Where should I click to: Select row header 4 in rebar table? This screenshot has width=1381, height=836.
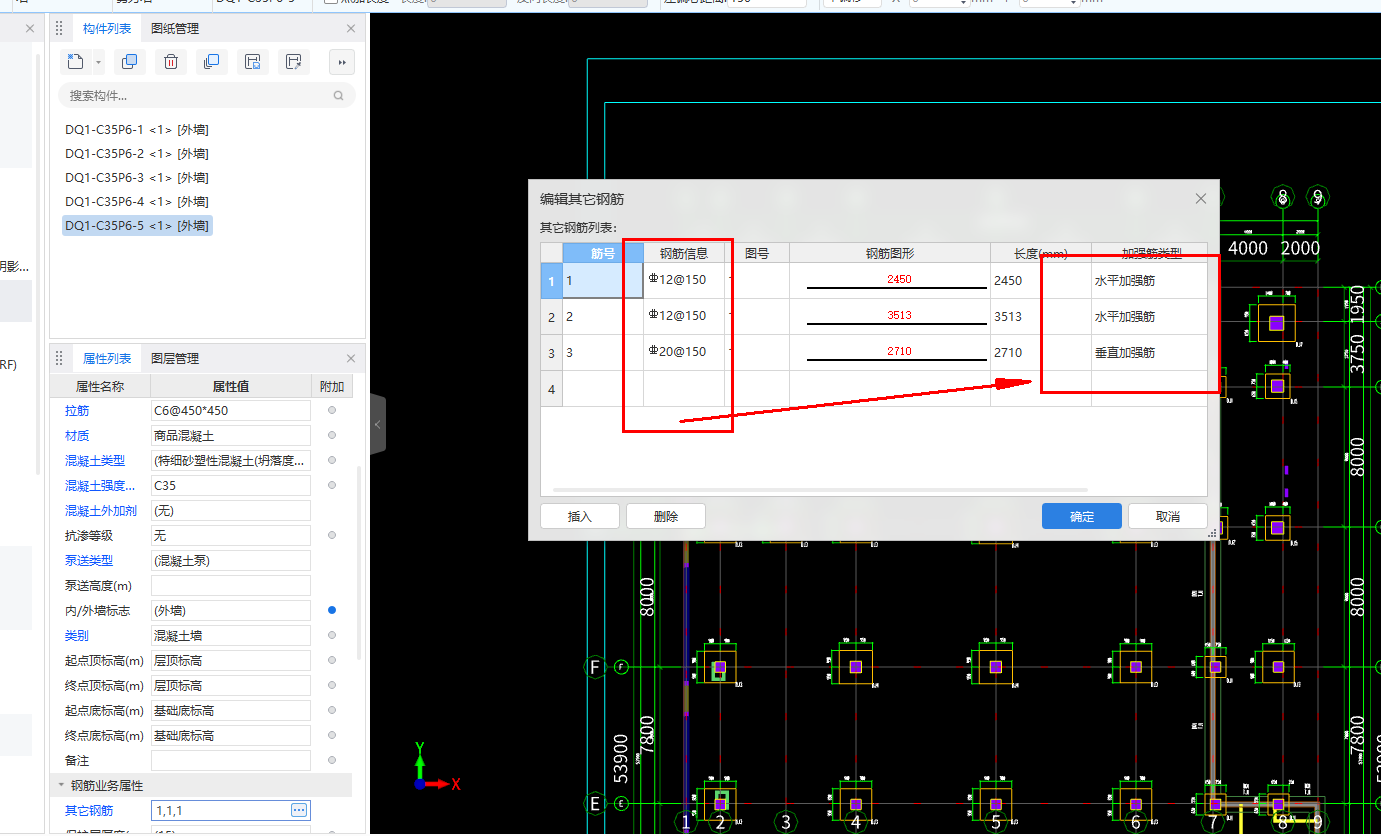(551, 388)
